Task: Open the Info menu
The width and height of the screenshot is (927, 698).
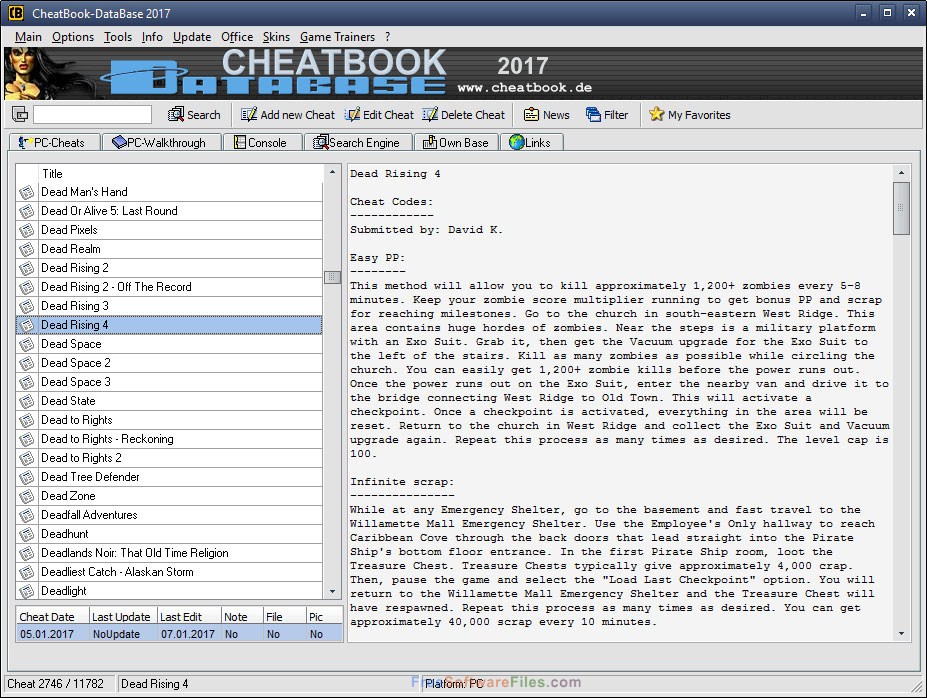Action: coord(152,37)
